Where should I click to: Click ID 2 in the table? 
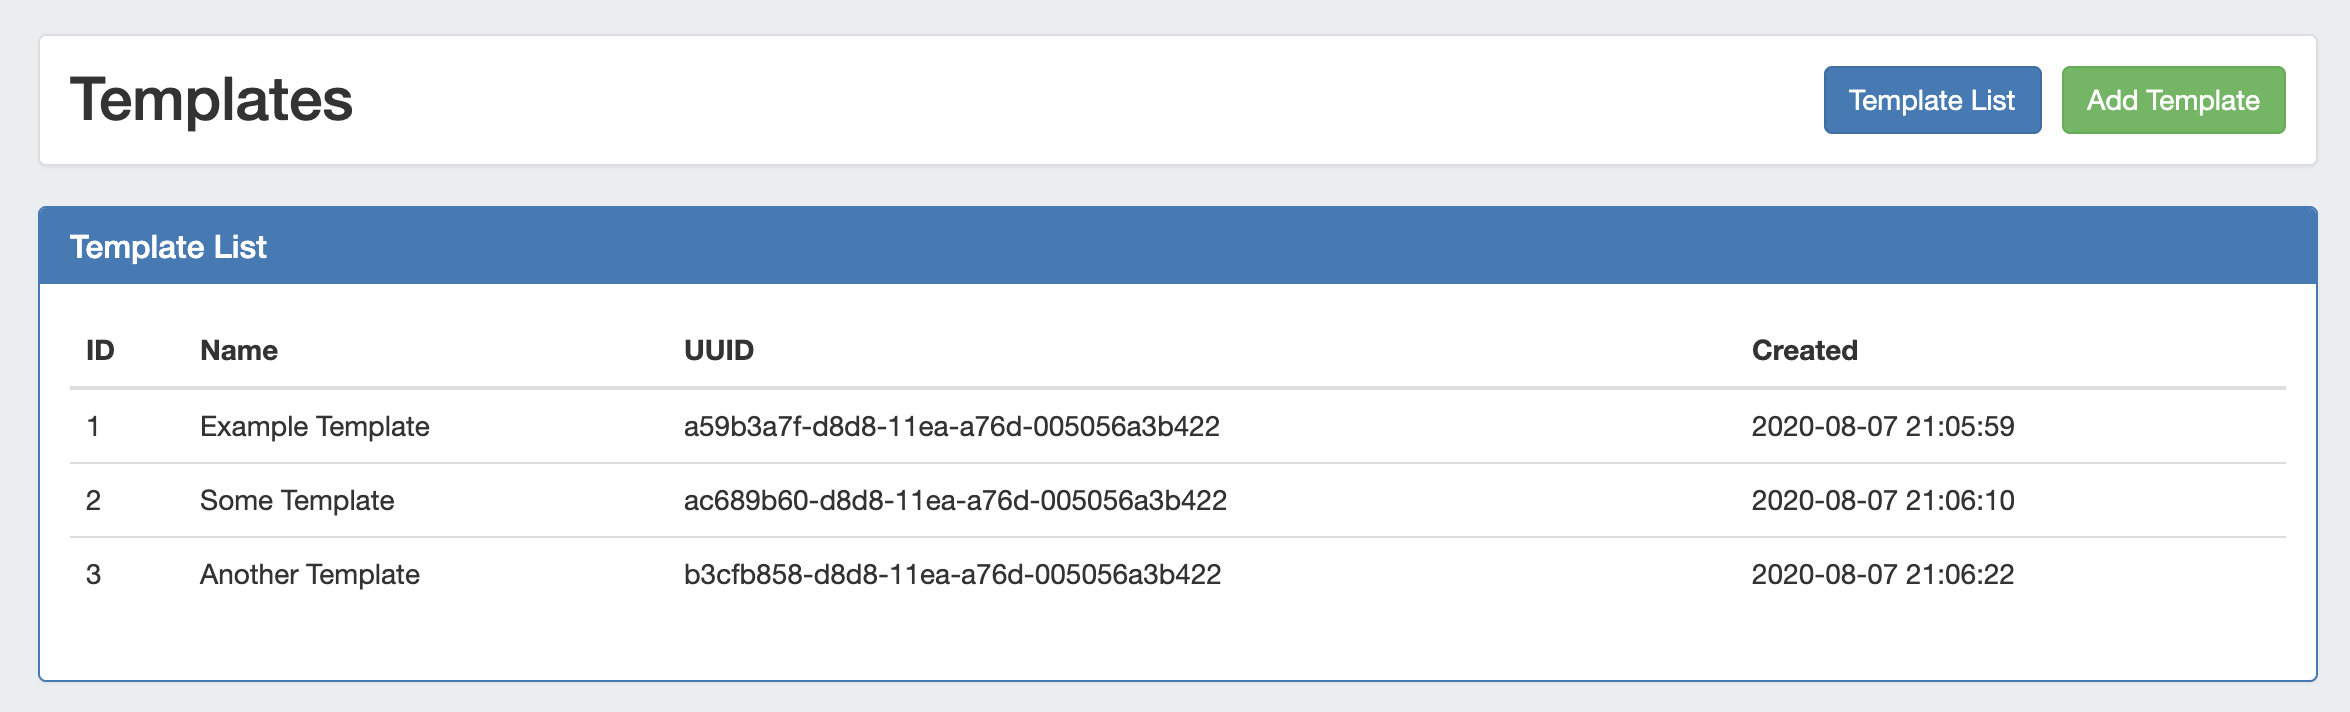coord(93,500)
